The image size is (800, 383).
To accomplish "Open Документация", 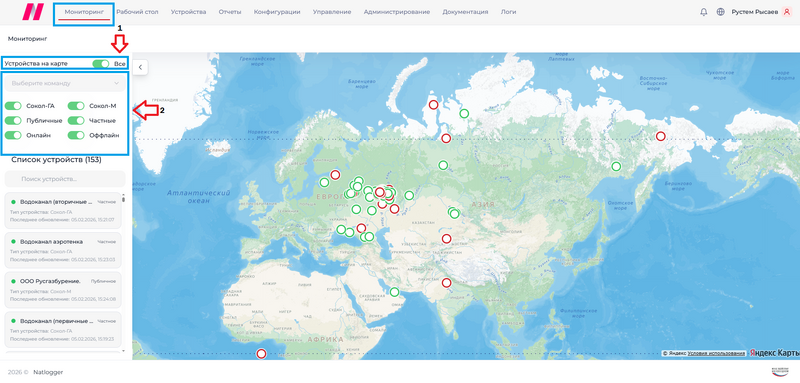I will click(465, 12).
